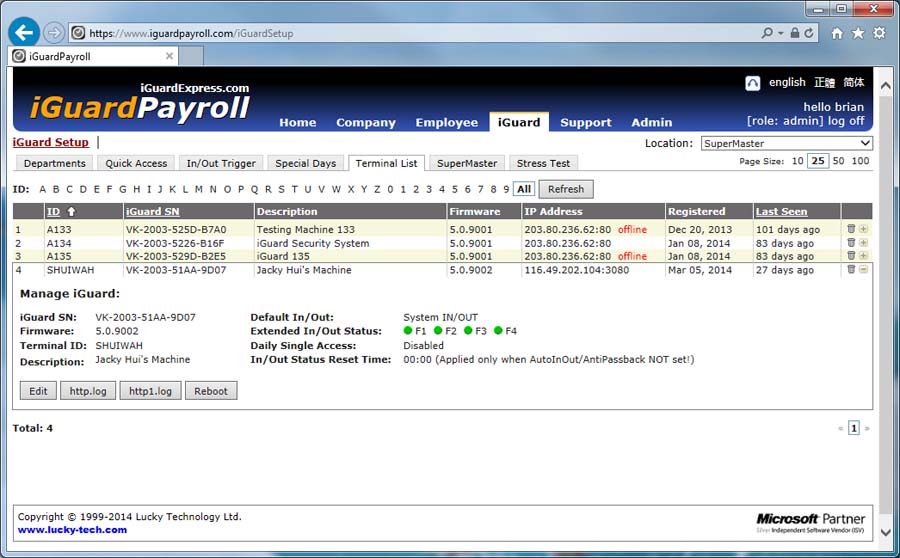Screen dimensions: 900x558
Task: Open the Location dropdown showing SuperMaster
Action: [x=786, y=143]
